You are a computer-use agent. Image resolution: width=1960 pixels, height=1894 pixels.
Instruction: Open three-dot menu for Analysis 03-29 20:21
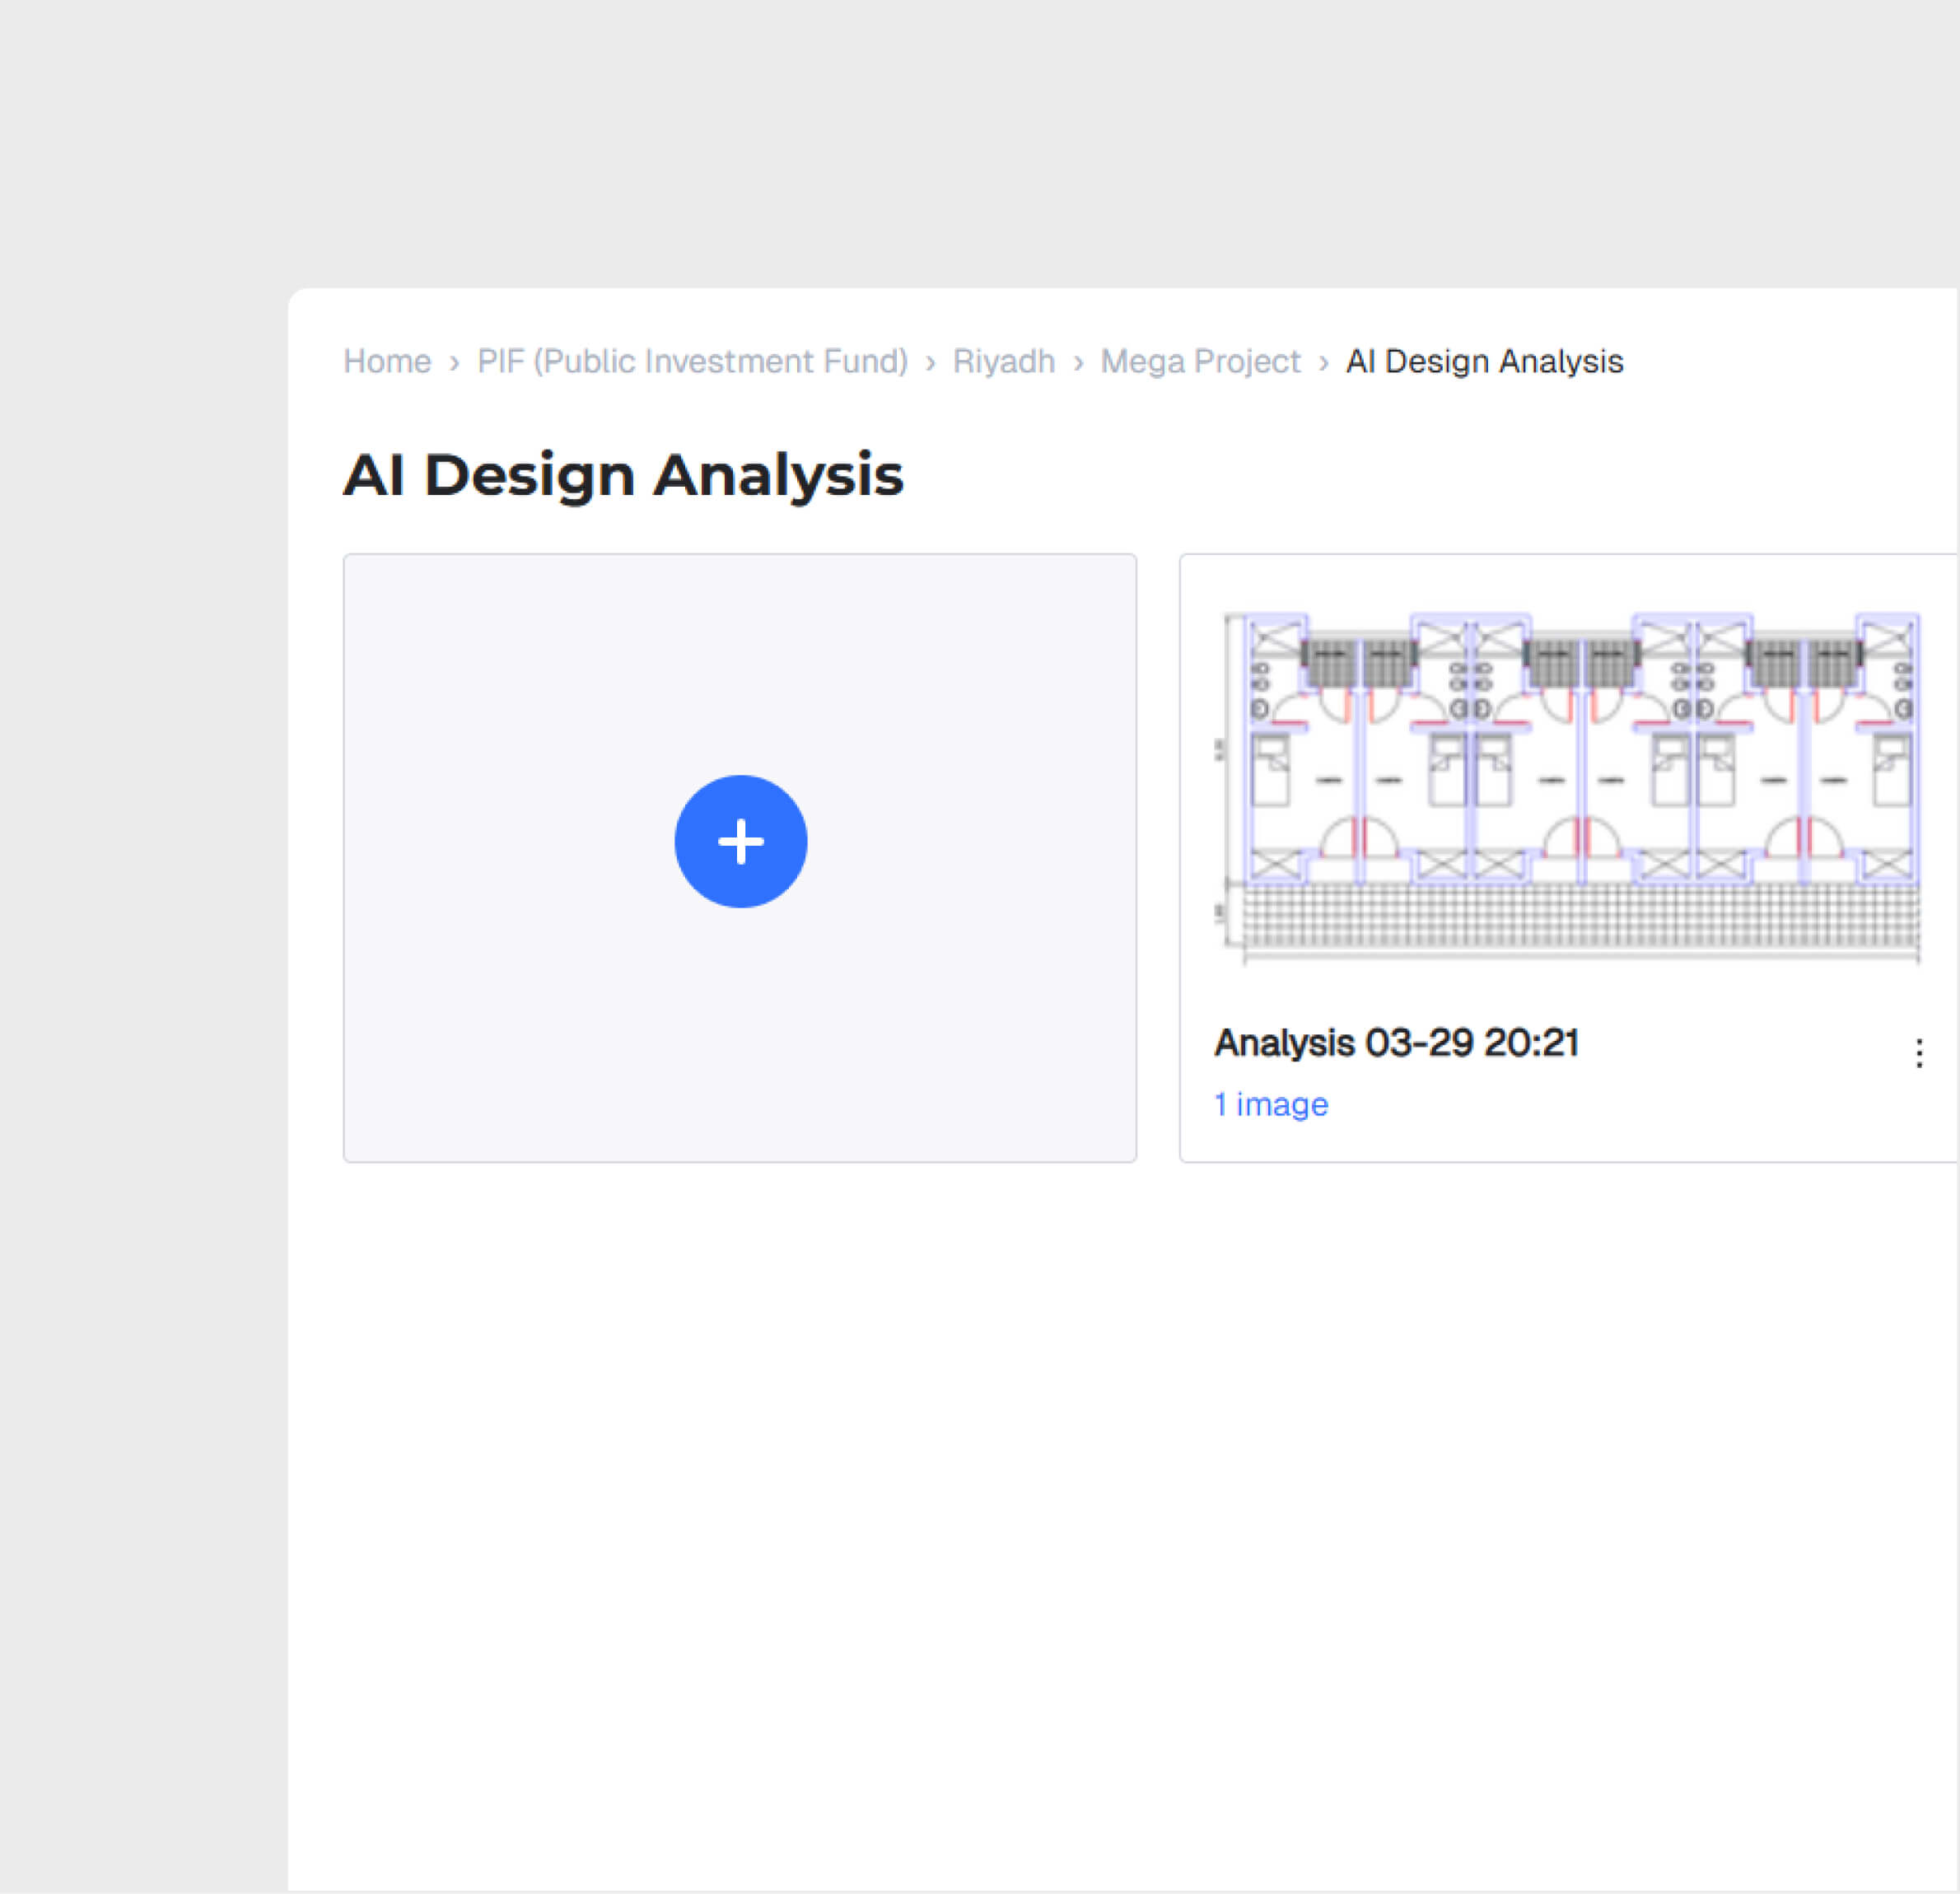click(1917, 1053)
